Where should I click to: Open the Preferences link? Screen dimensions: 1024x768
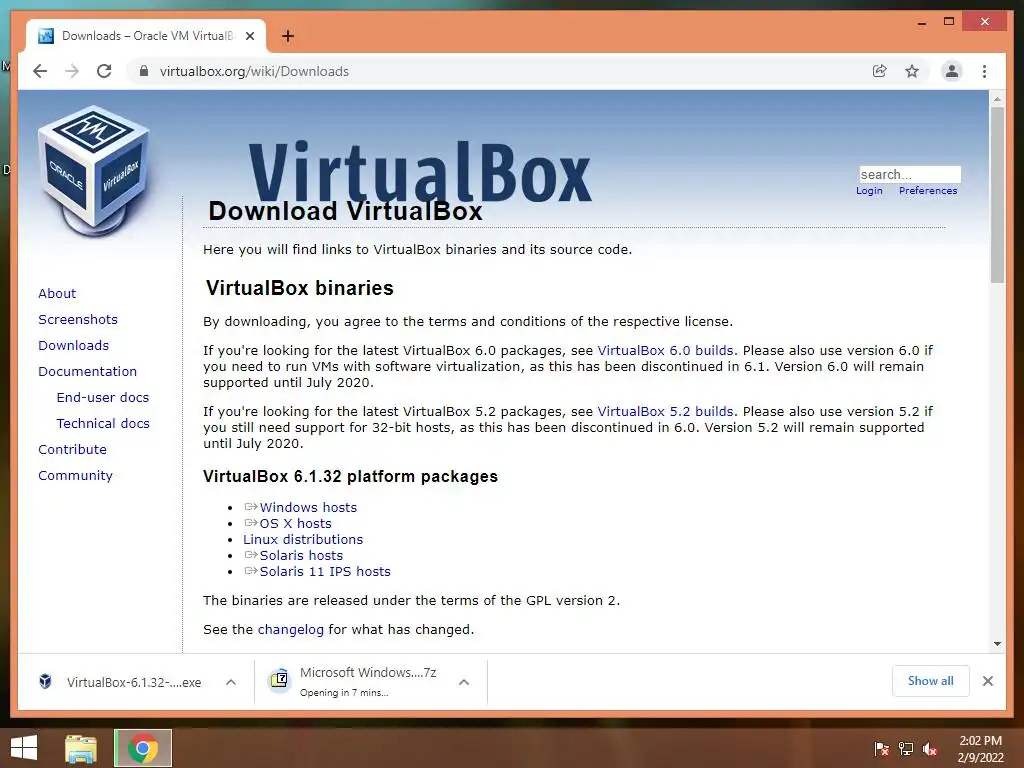coord(928,191)
